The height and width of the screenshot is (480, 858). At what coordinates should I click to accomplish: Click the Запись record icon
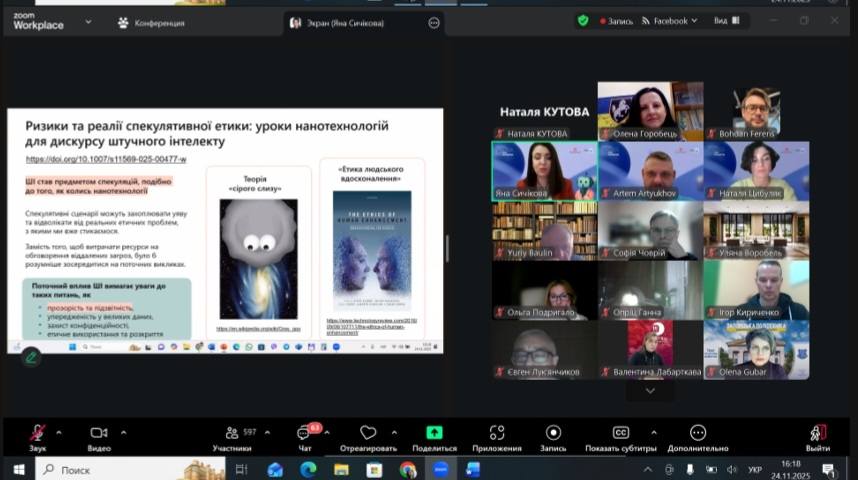553,433
